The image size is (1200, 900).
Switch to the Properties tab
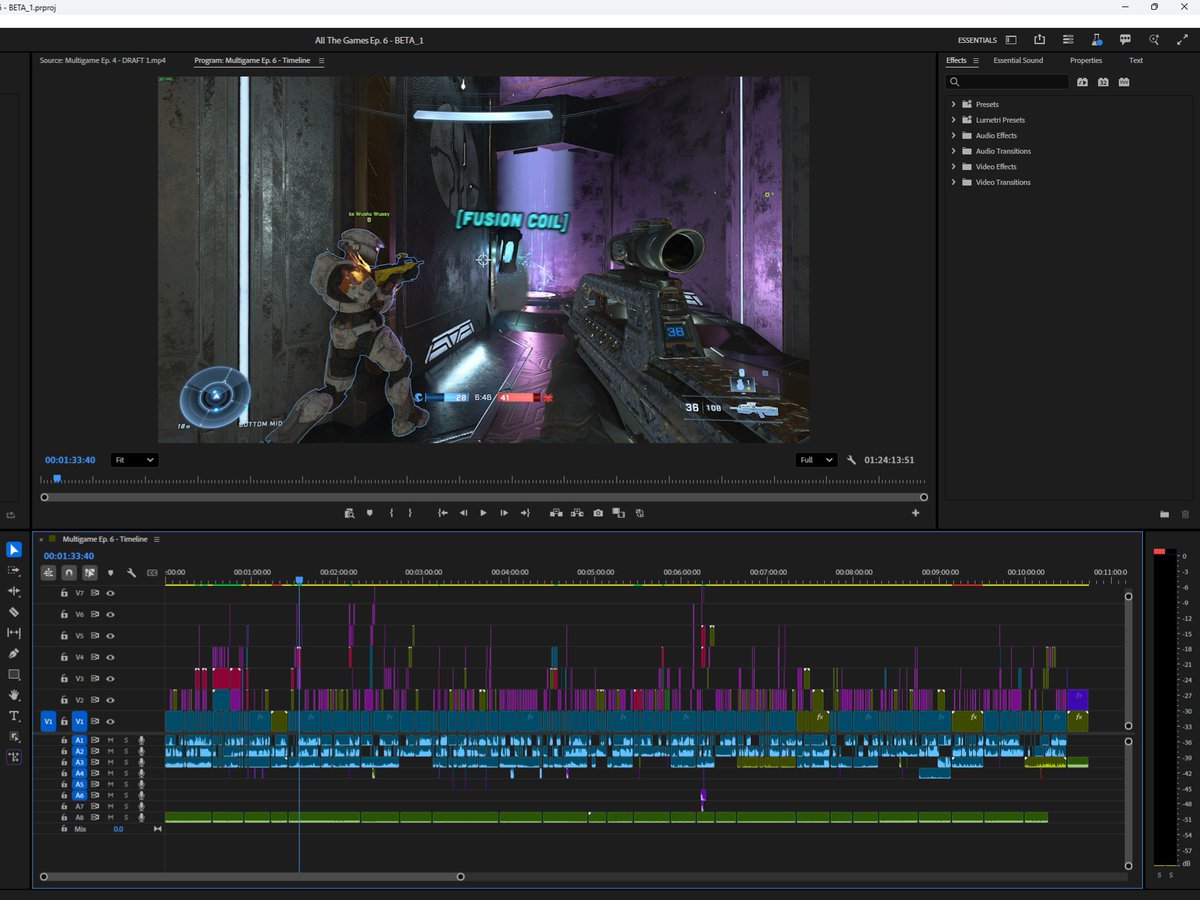pos(1086,61)
